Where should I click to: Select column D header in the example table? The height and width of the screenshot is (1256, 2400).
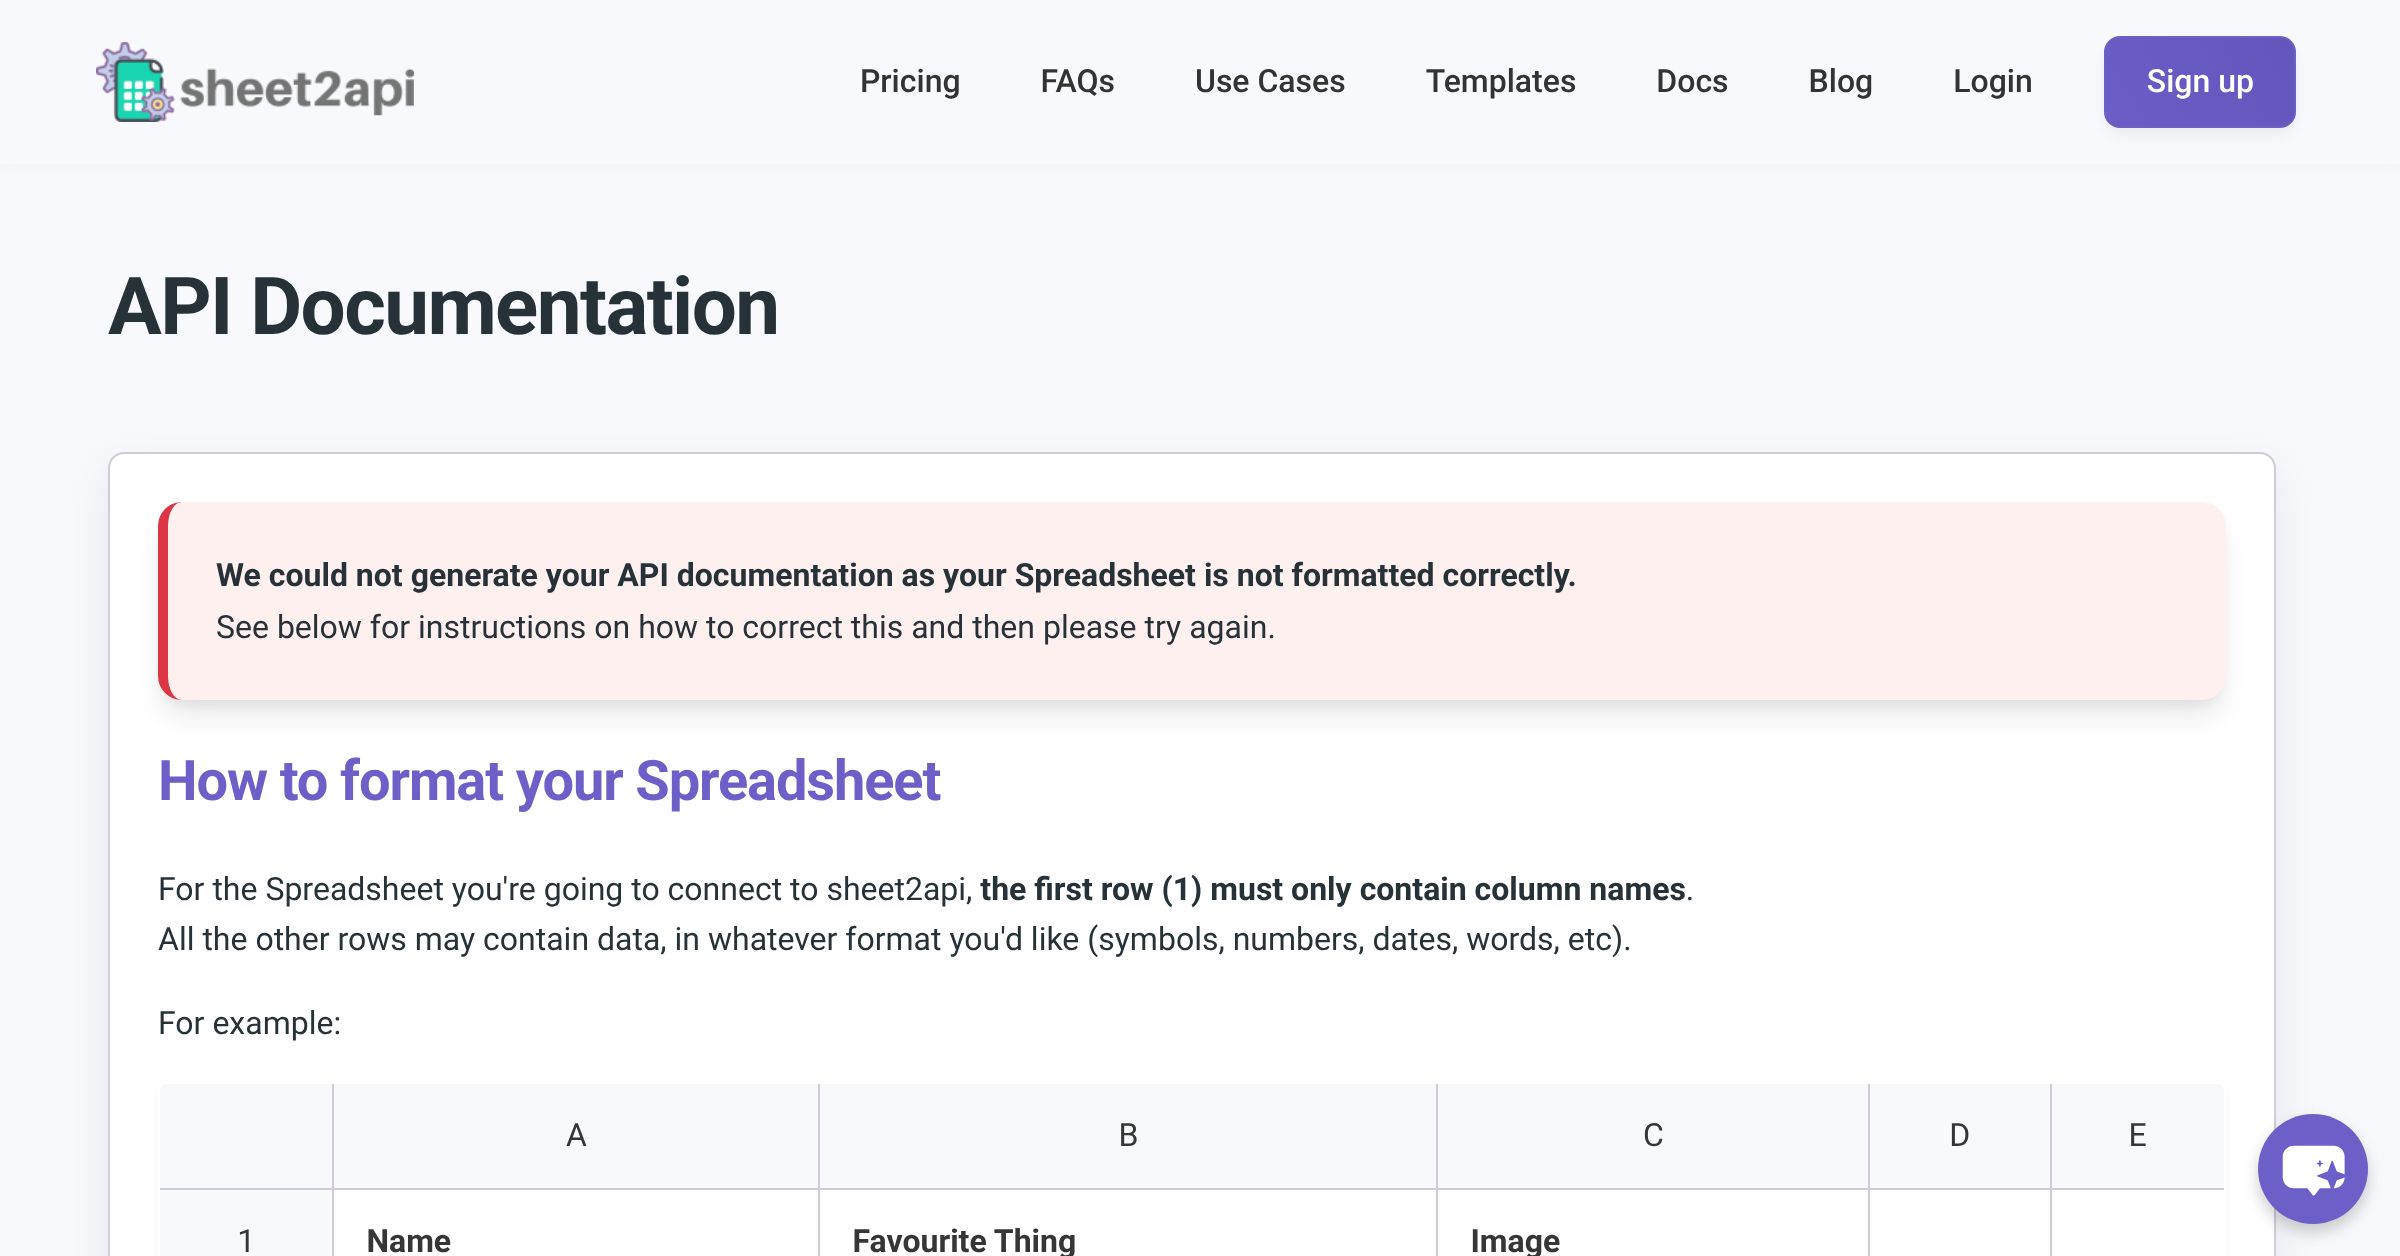[x=1957, y=1135]
